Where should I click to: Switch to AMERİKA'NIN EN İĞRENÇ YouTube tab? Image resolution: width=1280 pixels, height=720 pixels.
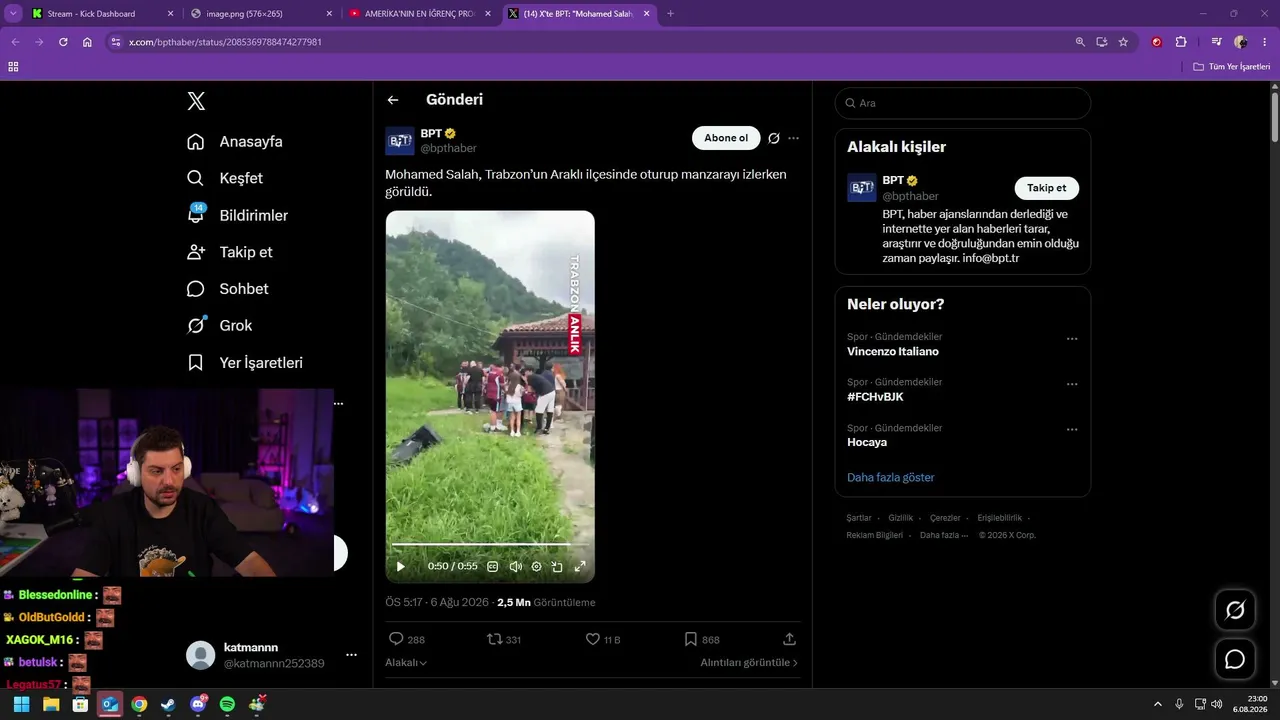coord(419,14)
